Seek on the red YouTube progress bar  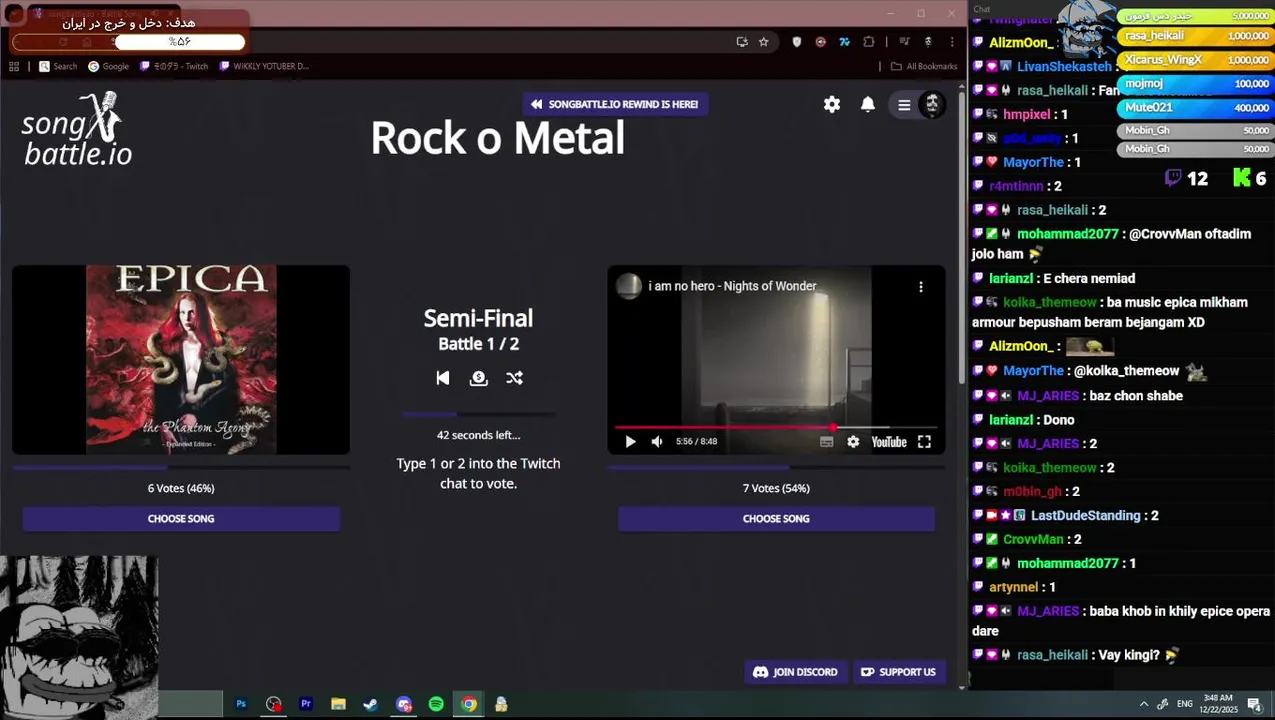[776, 427]
